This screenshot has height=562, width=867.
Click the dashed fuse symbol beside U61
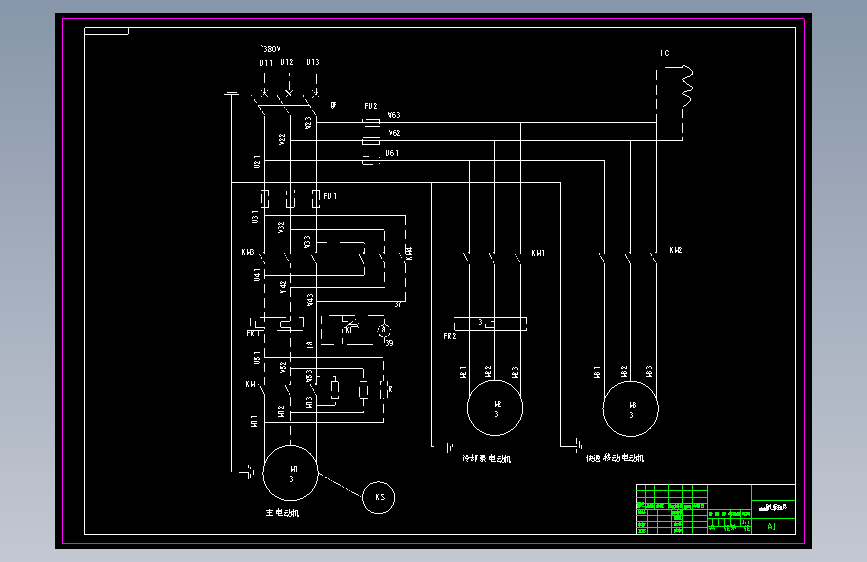pos(371,160)
